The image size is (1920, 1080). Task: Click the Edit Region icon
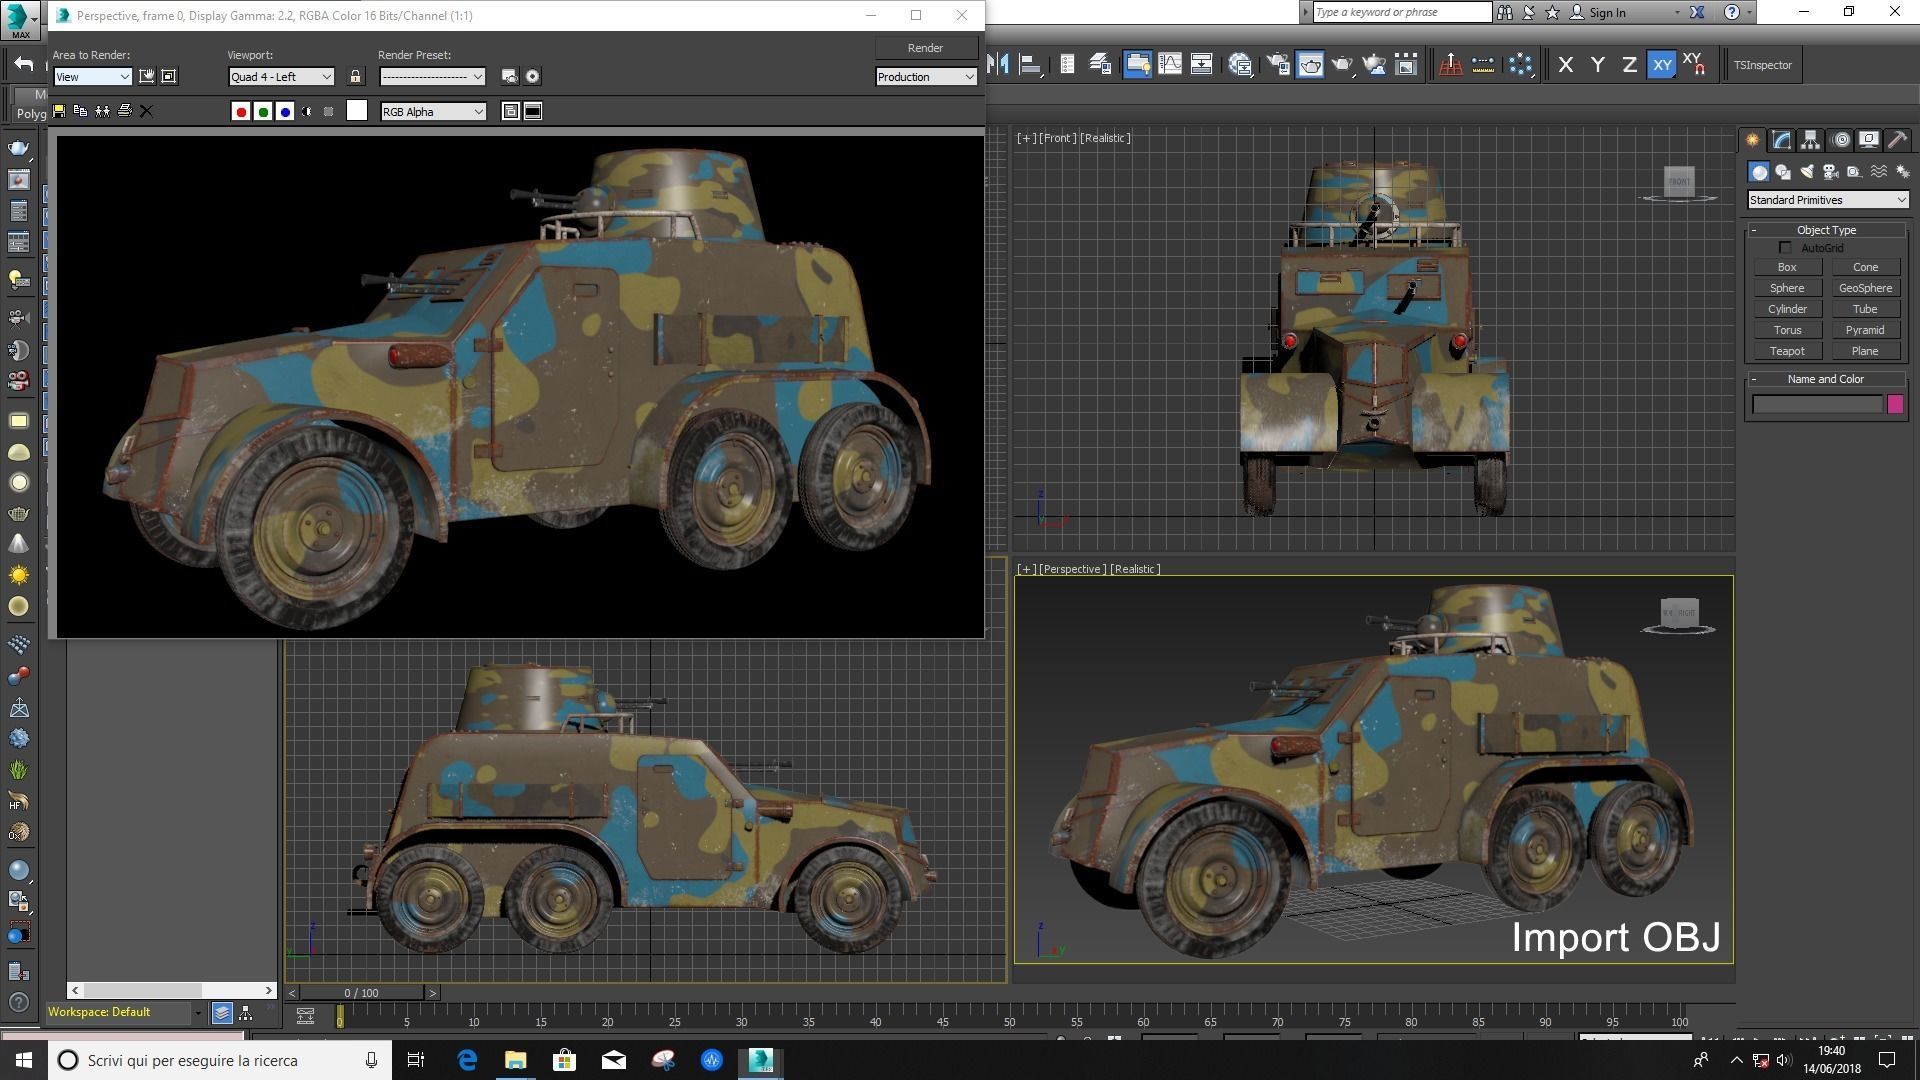pyautogui.click(x=147, y=77)
